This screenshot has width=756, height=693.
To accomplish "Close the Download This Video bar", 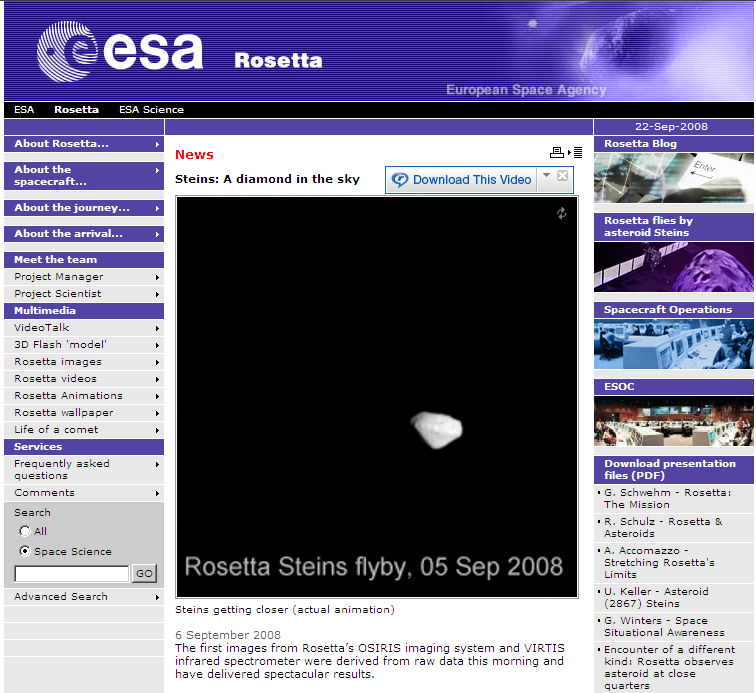I will pyautogui.click(x=563, y=176).
